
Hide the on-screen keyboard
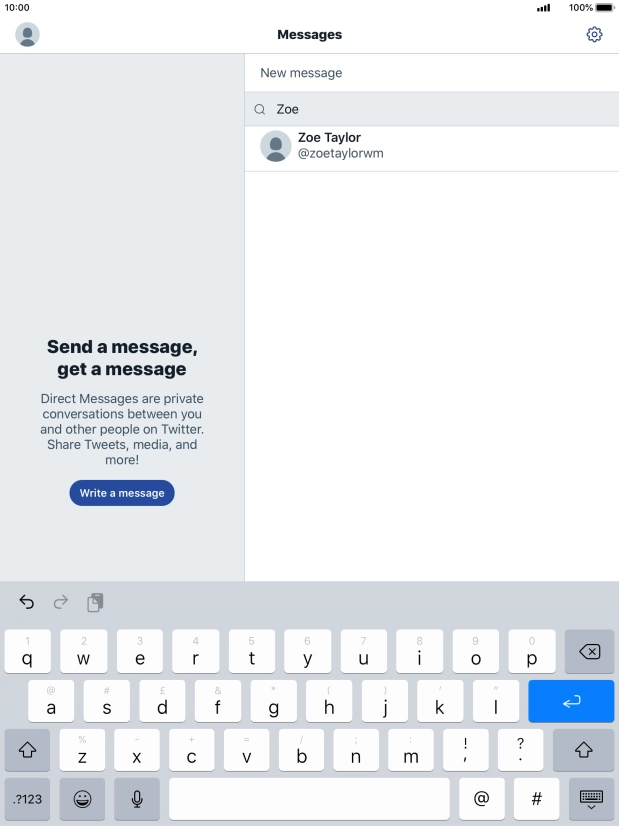tap(591, 799)
